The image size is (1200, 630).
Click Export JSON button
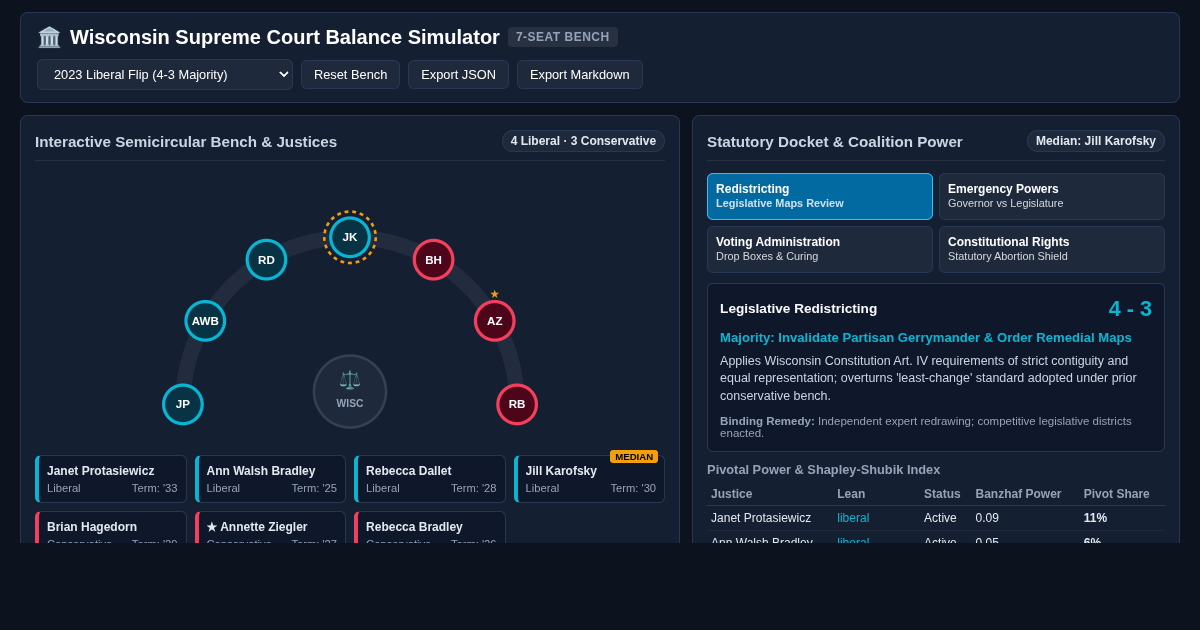[458, 74]
